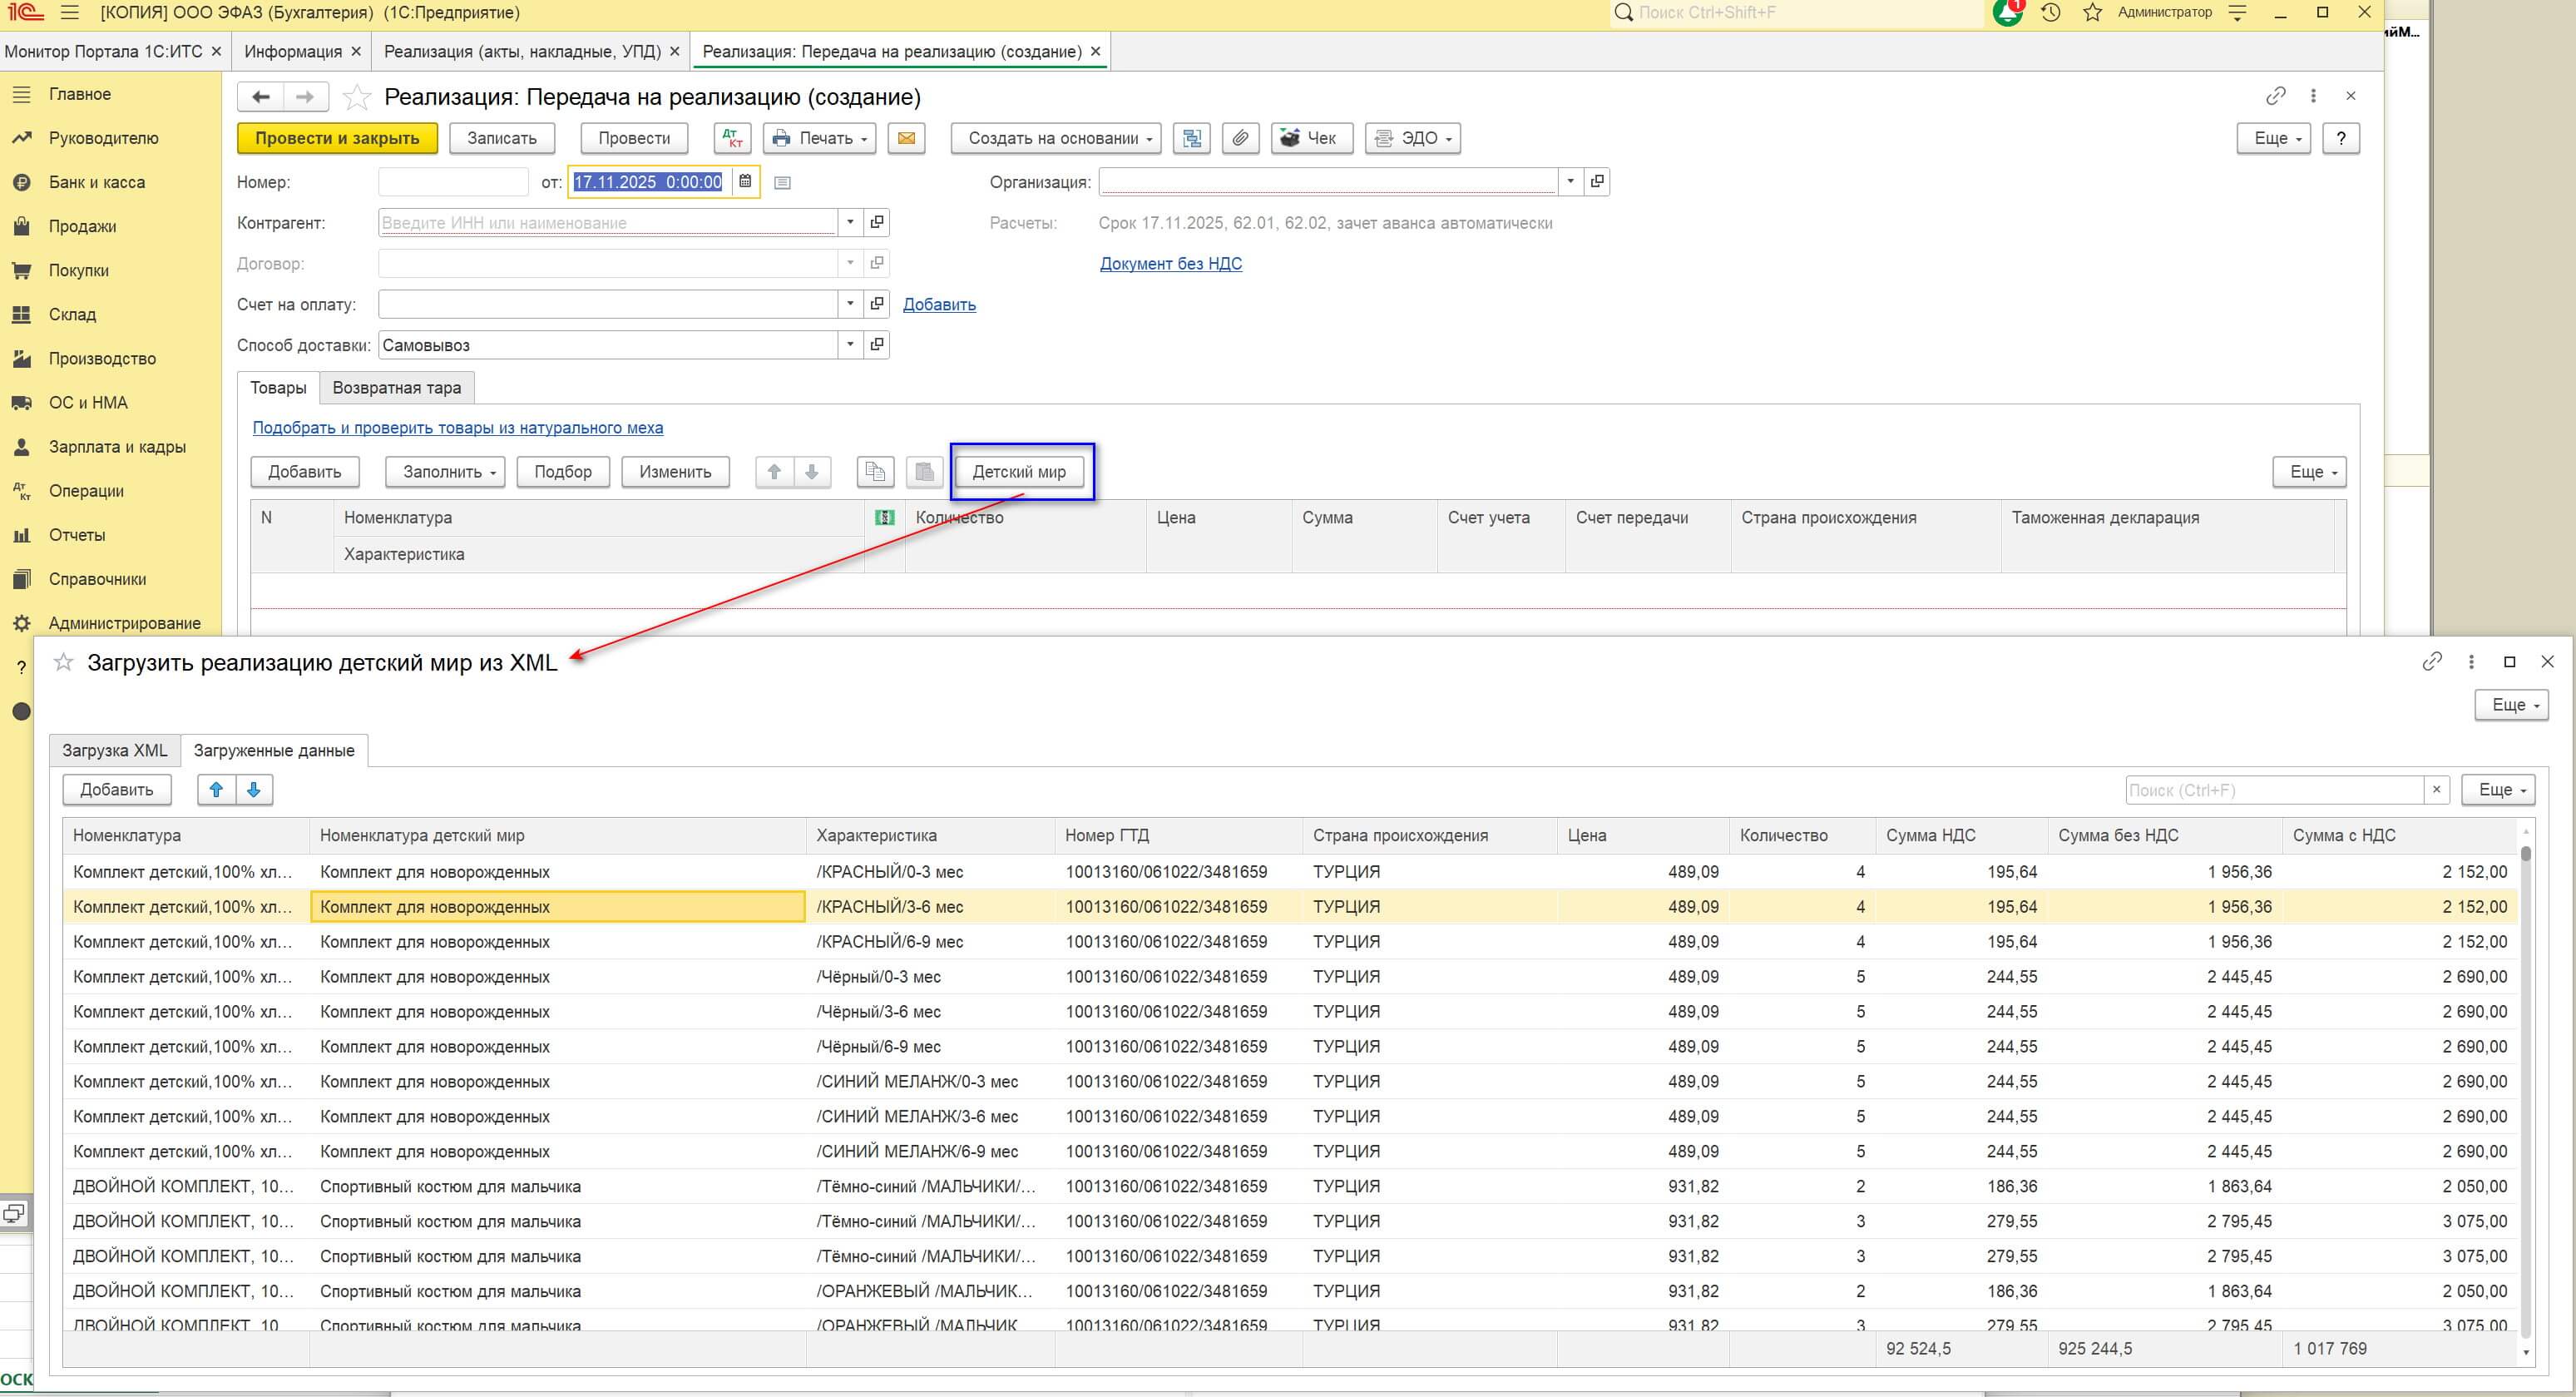Click the Детский мир button

click(1019, 472)
